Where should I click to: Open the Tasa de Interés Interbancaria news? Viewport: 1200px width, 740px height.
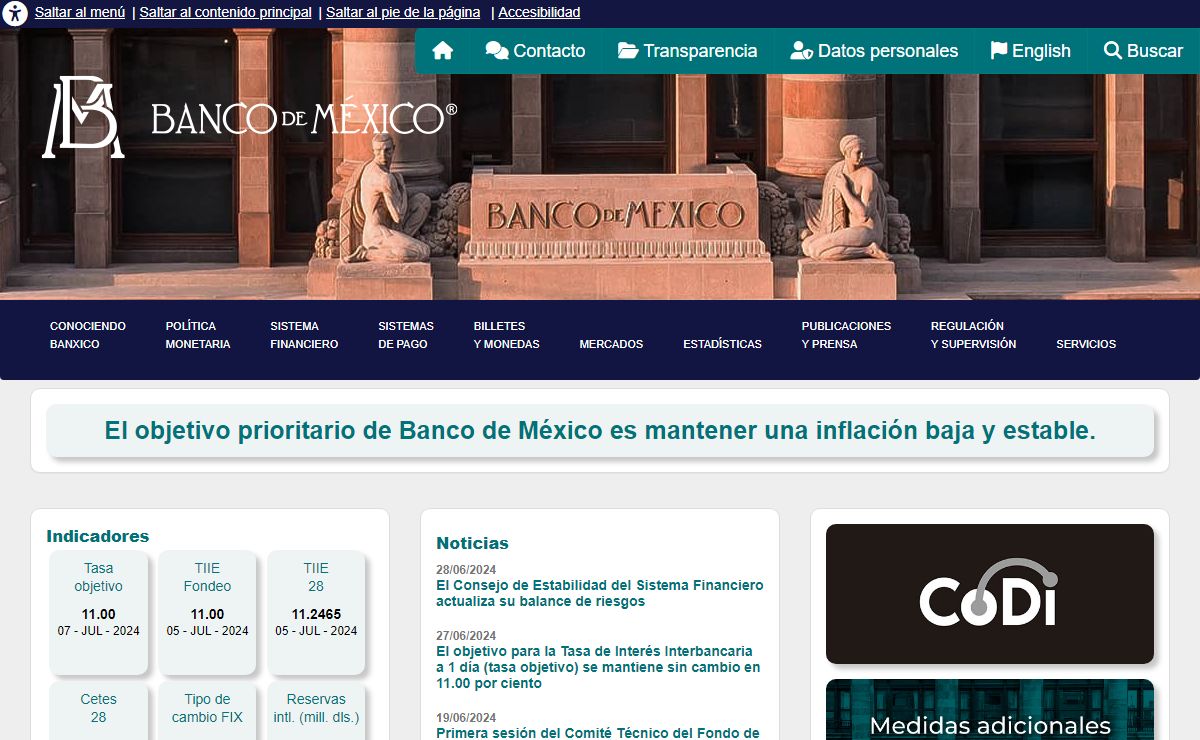(597, 667)
